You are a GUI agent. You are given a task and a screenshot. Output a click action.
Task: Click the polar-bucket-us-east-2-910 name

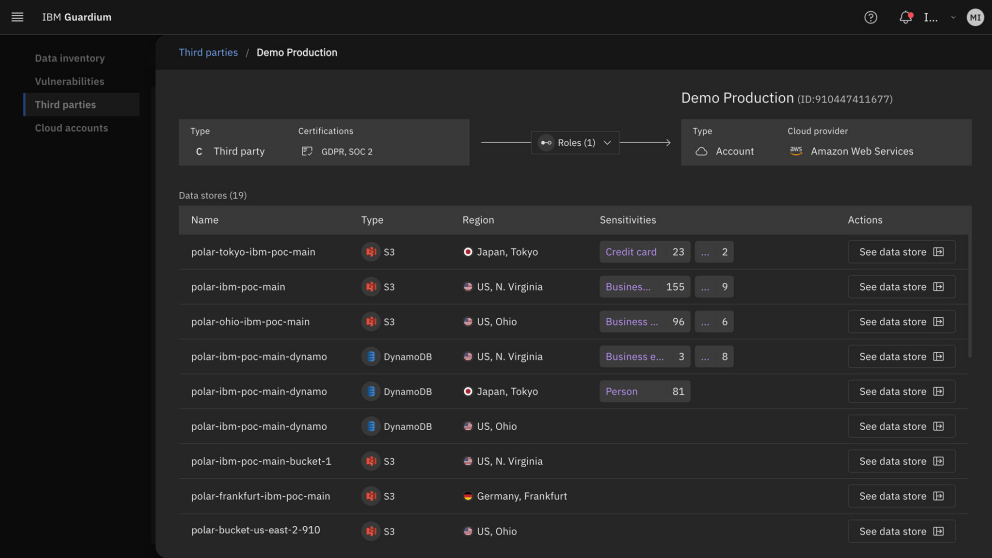click(x=256, y=530)
